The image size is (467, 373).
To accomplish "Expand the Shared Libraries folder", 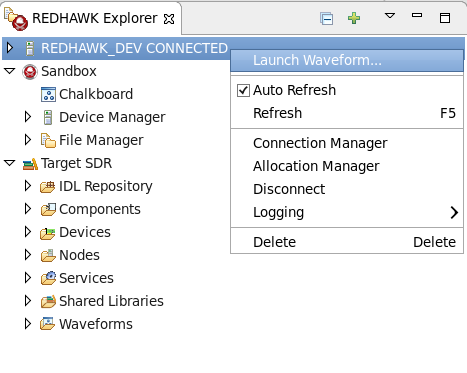I will (x=28, y=301).
